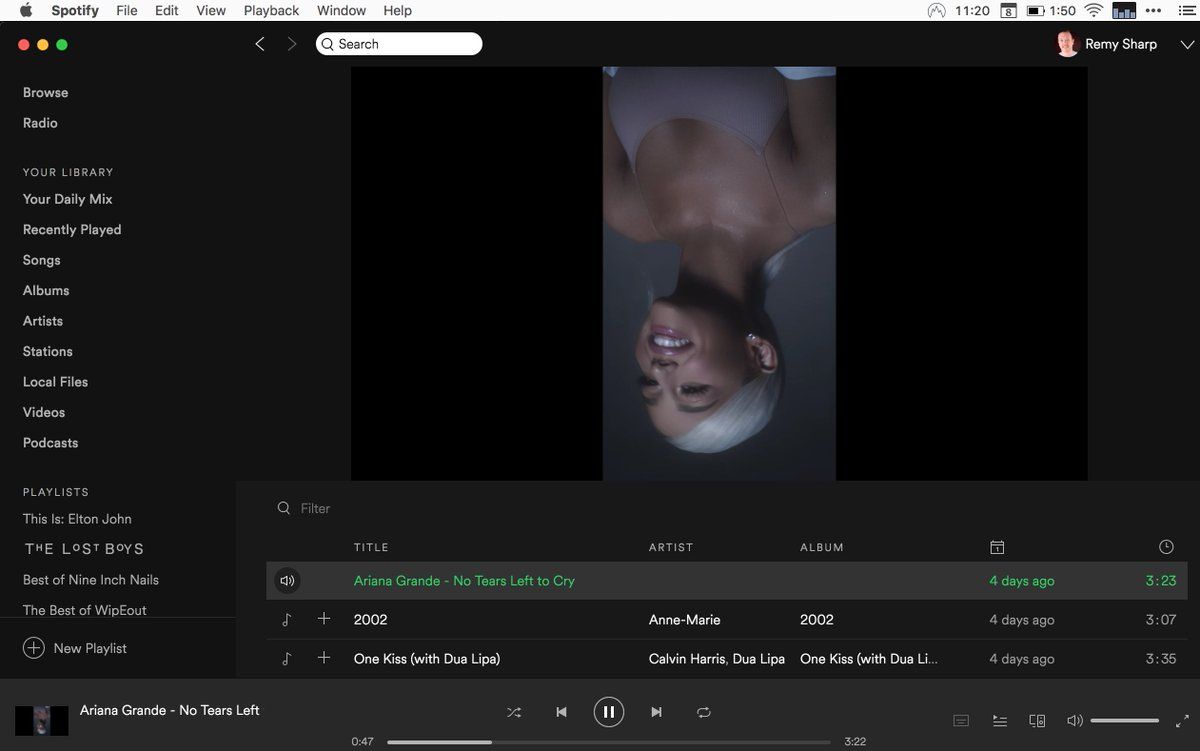This screenshot has width=1200, height=751.
Task: Open the View menu
Action: tap(211, 10)
